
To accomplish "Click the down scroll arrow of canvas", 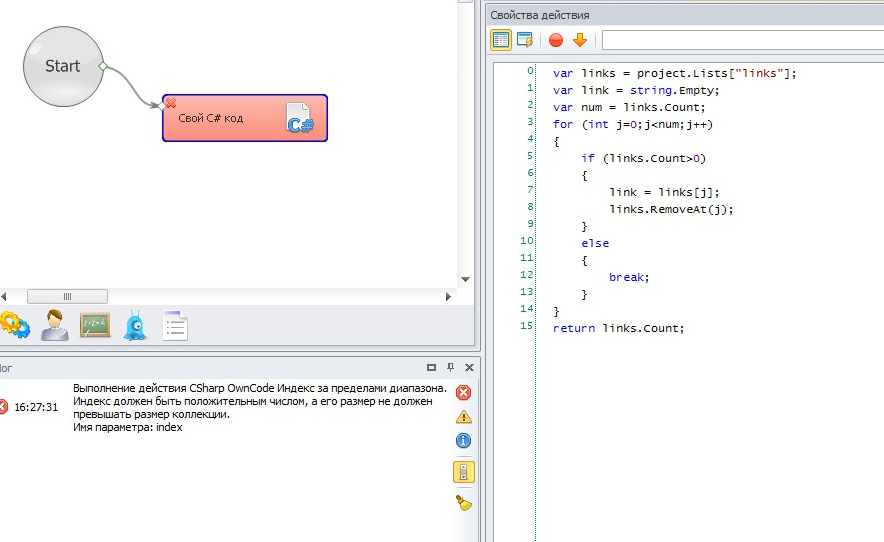I will pyautogui.click(x=465, y=279).
